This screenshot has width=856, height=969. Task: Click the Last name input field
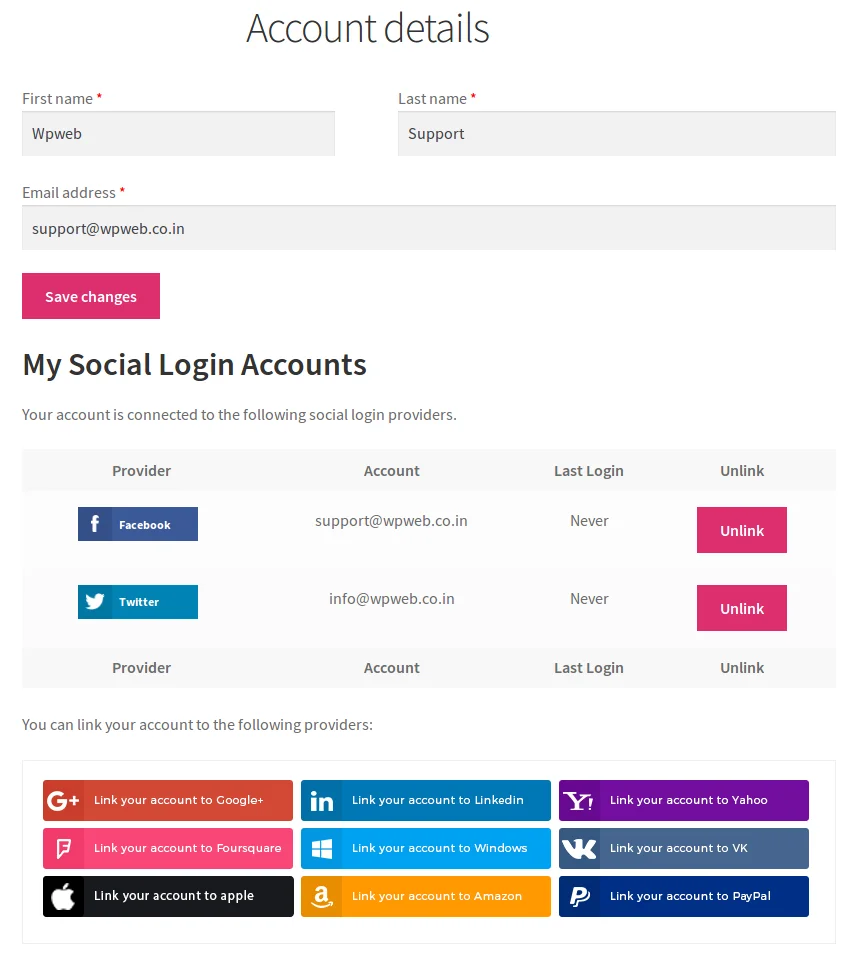[616, 133]
